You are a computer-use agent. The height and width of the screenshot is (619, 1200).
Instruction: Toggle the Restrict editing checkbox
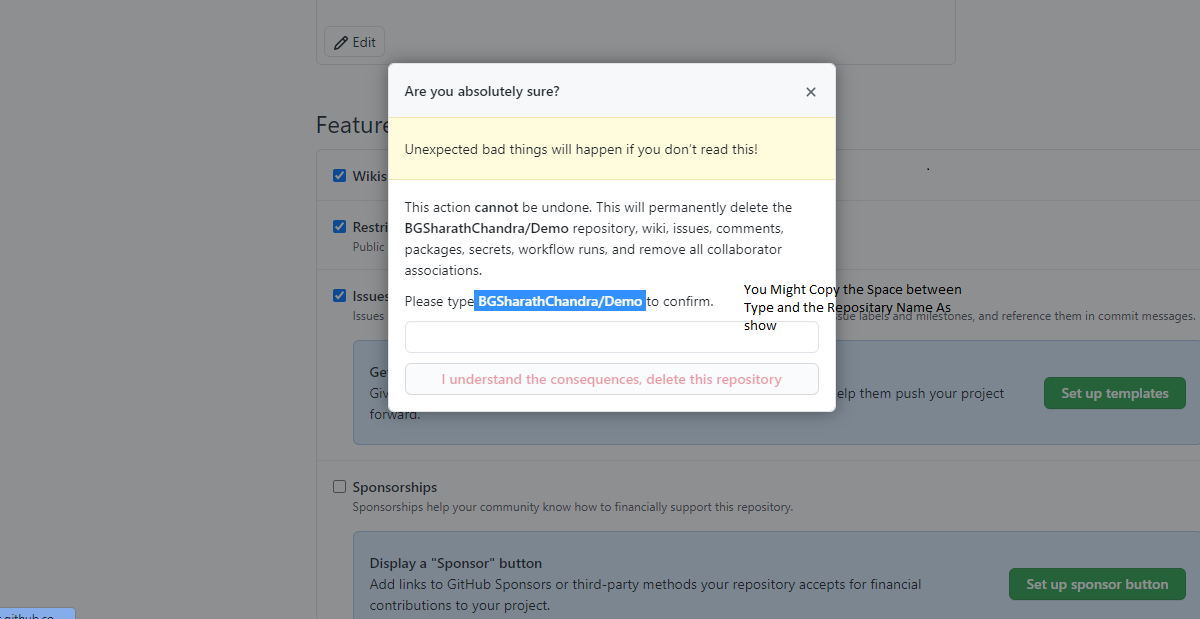[340, 227]
